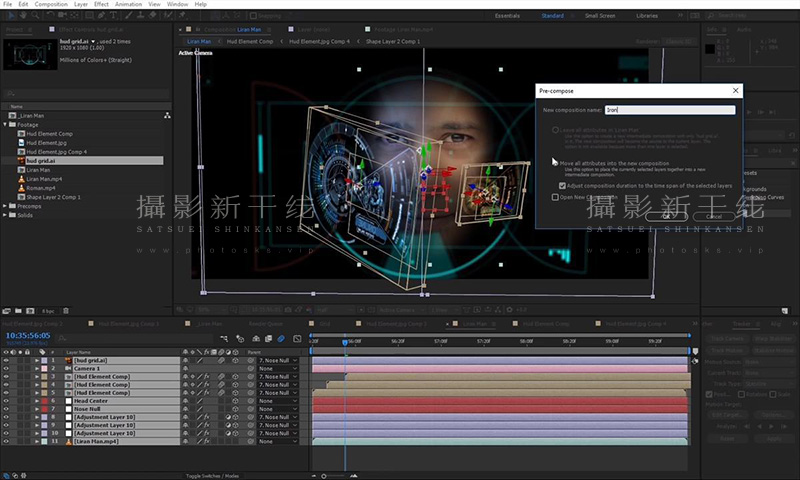Expand Camera 1 layer properties
This screenshot has height=480, width=800.
(37, 368)
